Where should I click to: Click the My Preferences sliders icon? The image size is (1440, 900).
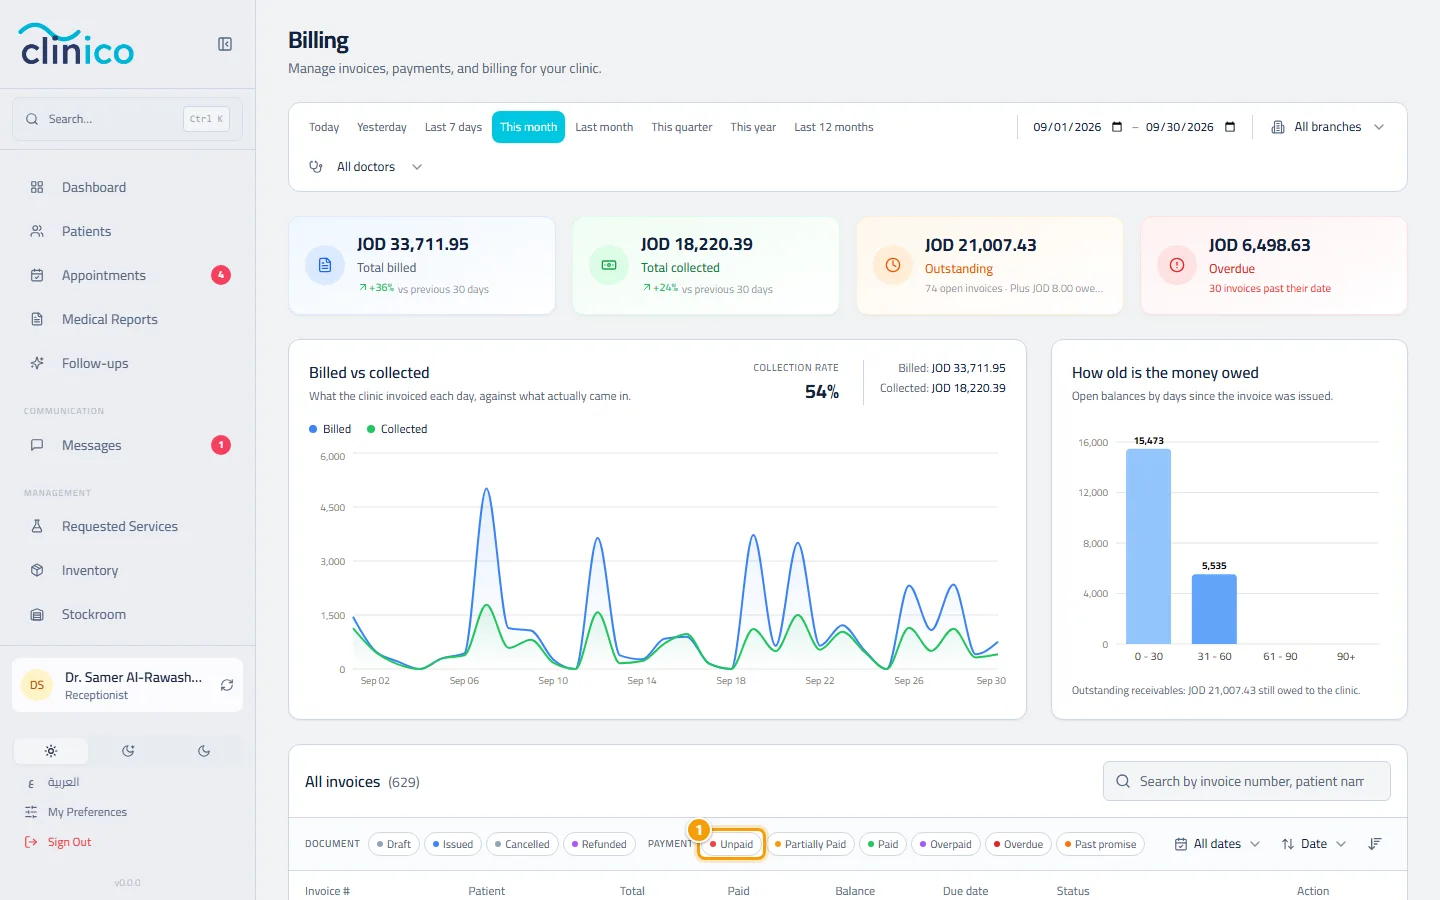(31, 812)
